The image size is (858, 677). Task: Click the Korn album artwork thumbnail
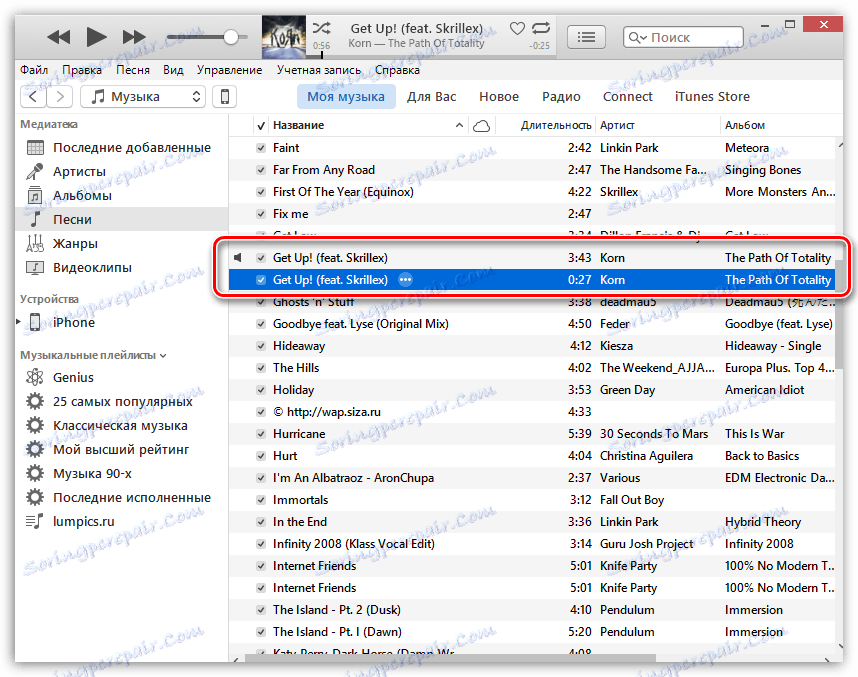(283, 37)
